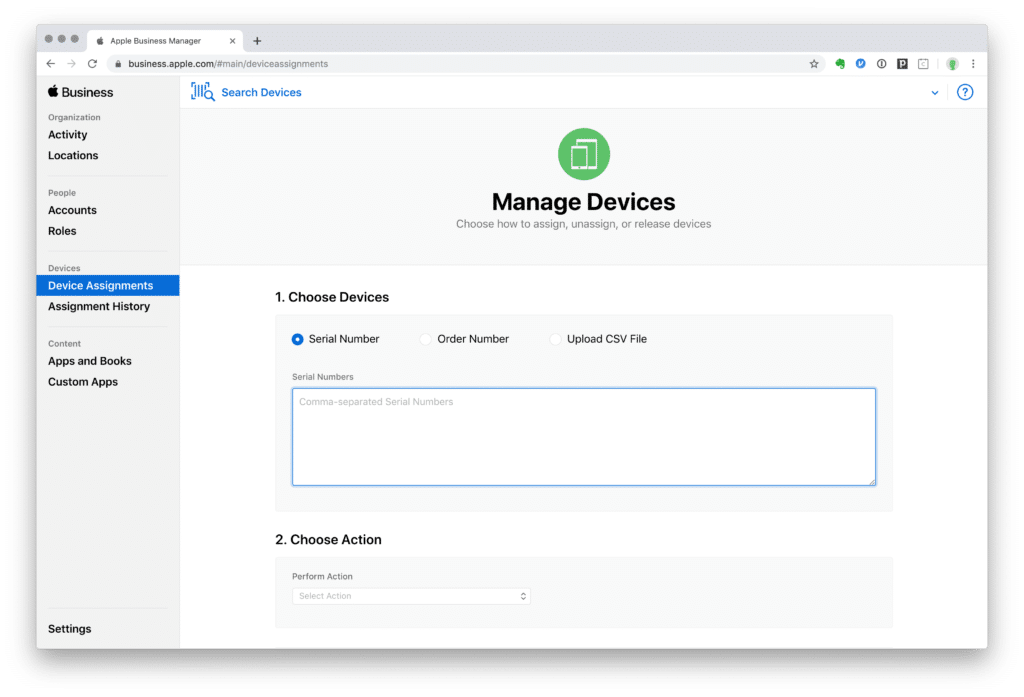Click the Search Devices link

(261, 92)
